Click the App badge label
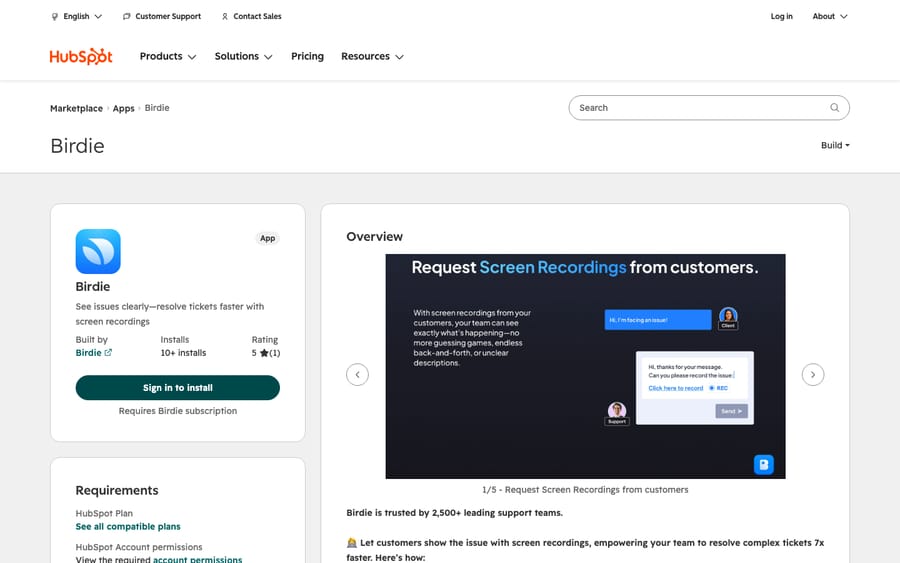 coord(267,238)
